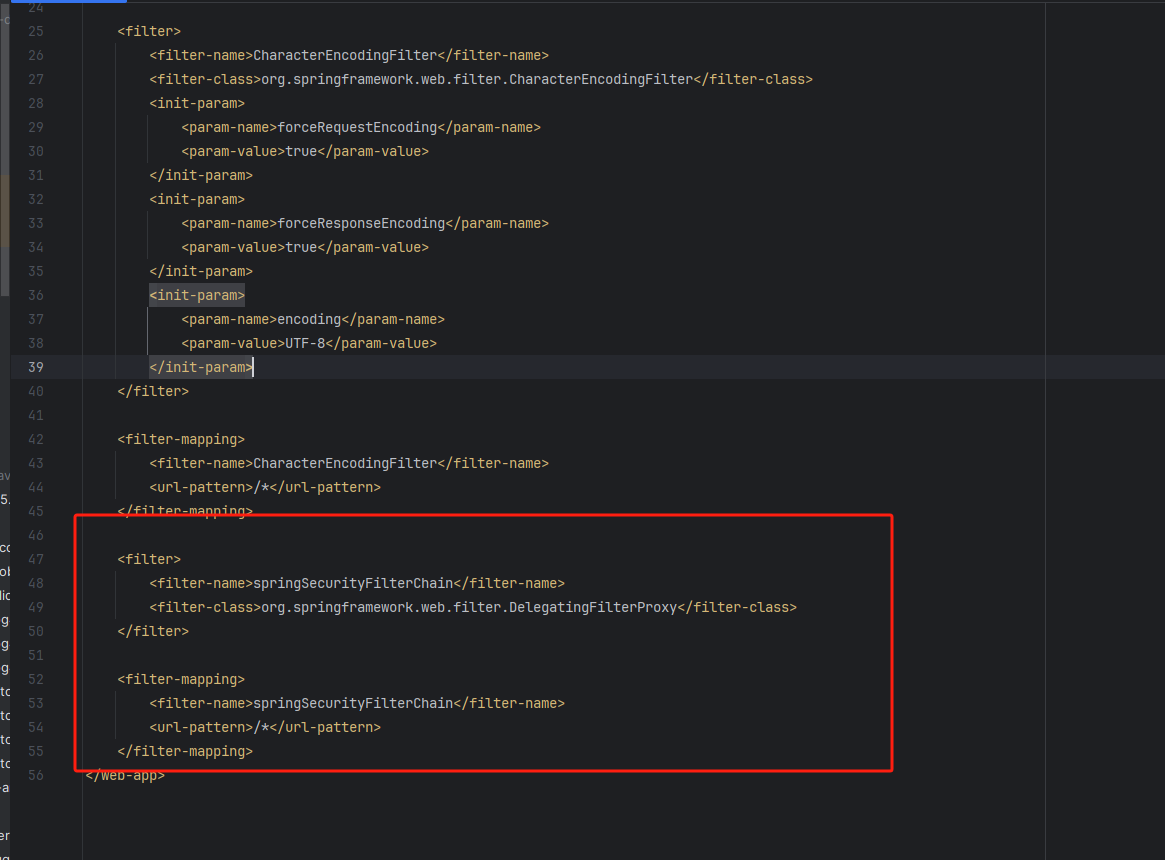The height and width of the screenshot is (860, 1165).
Task: Click line number 25 in the gutter
Action: (x=35, y=31)
